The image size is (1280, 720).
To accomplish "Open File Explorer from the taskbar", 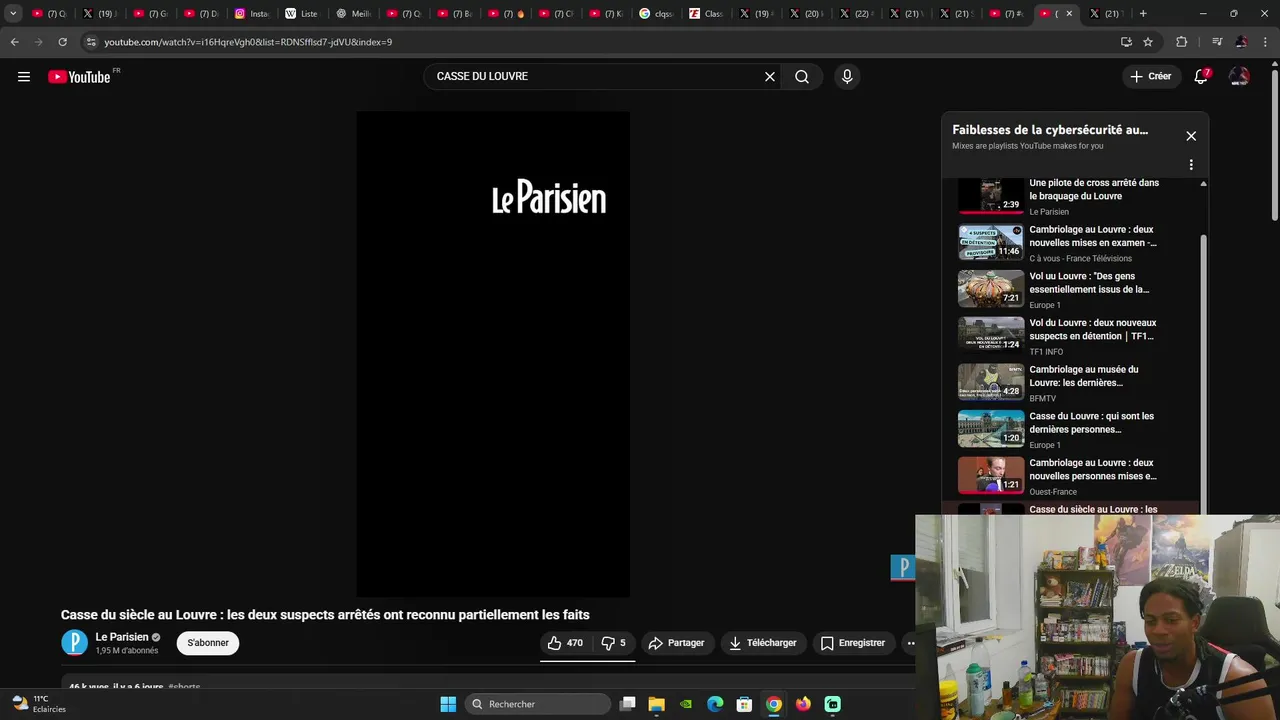I will pos(656,704).
